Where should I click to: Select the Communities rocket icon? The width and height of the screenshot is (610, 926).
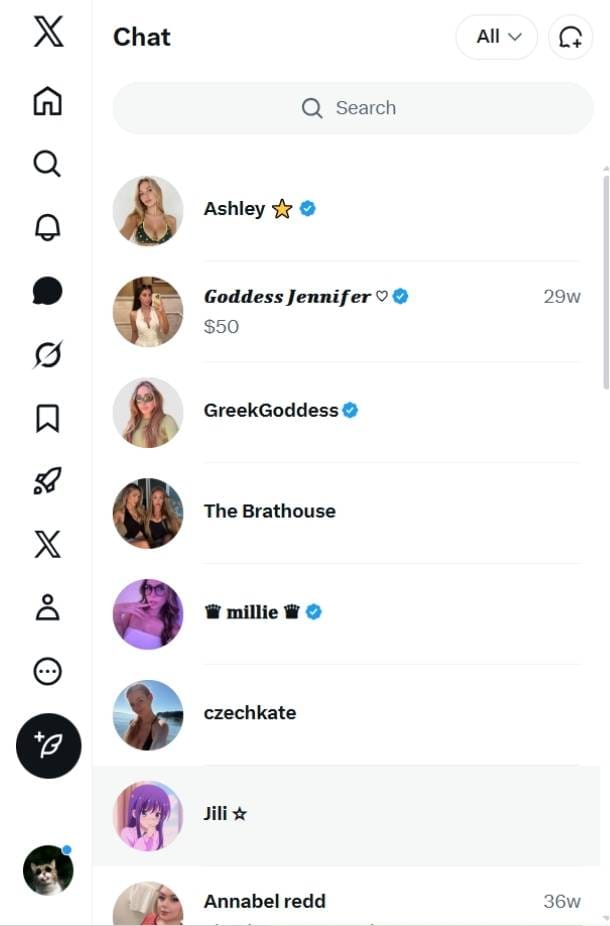click(x=47, y=481)
